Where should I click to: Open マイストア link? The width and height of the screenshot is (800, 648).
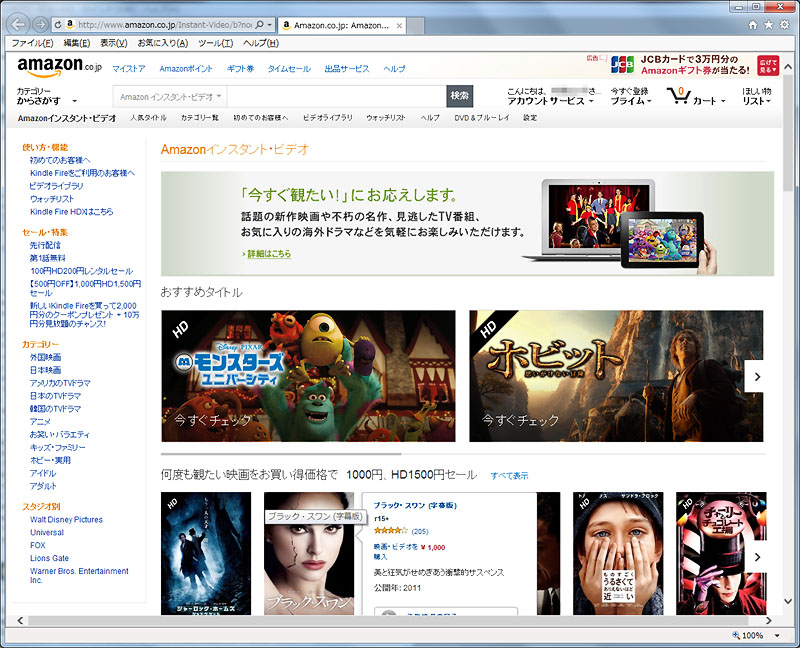[129, 69]
